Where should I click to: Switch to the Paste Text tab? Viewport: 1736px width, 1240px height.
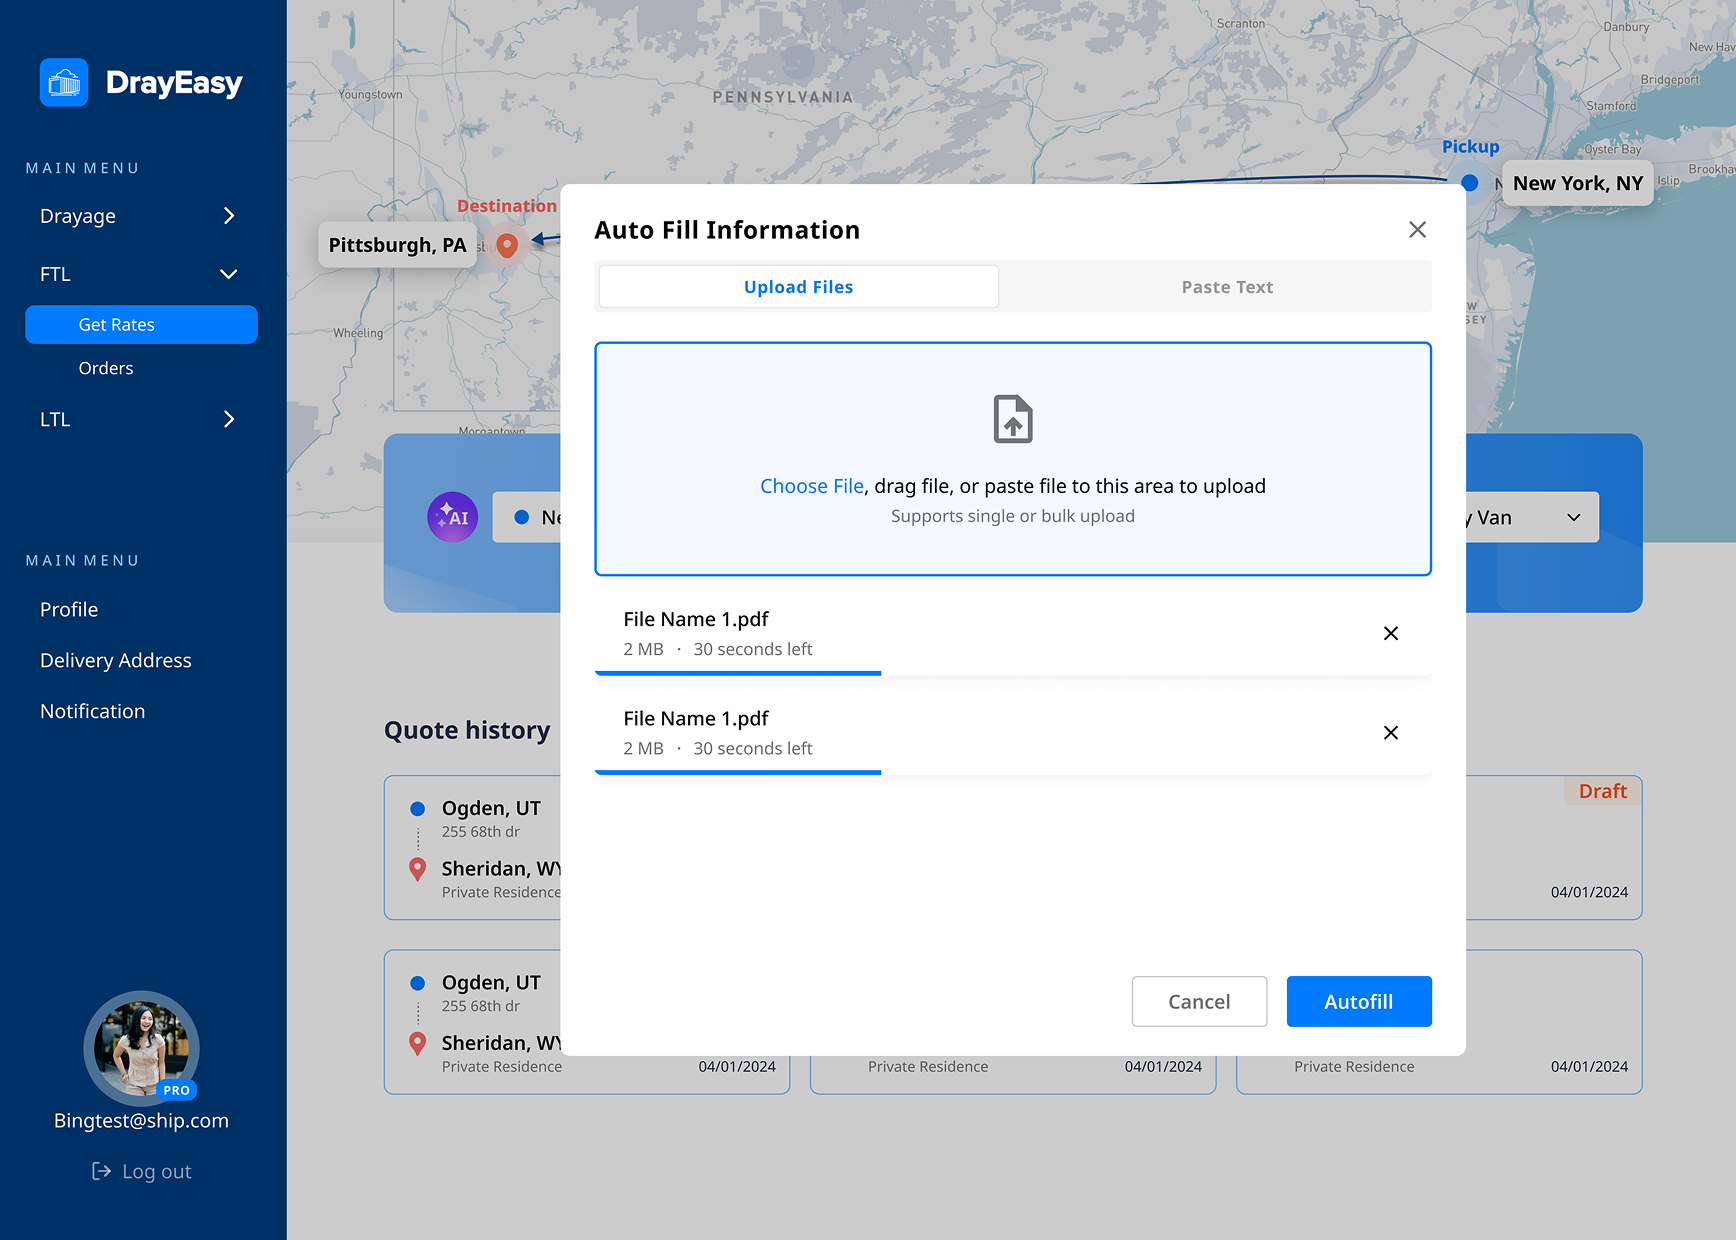point(1226,287)
